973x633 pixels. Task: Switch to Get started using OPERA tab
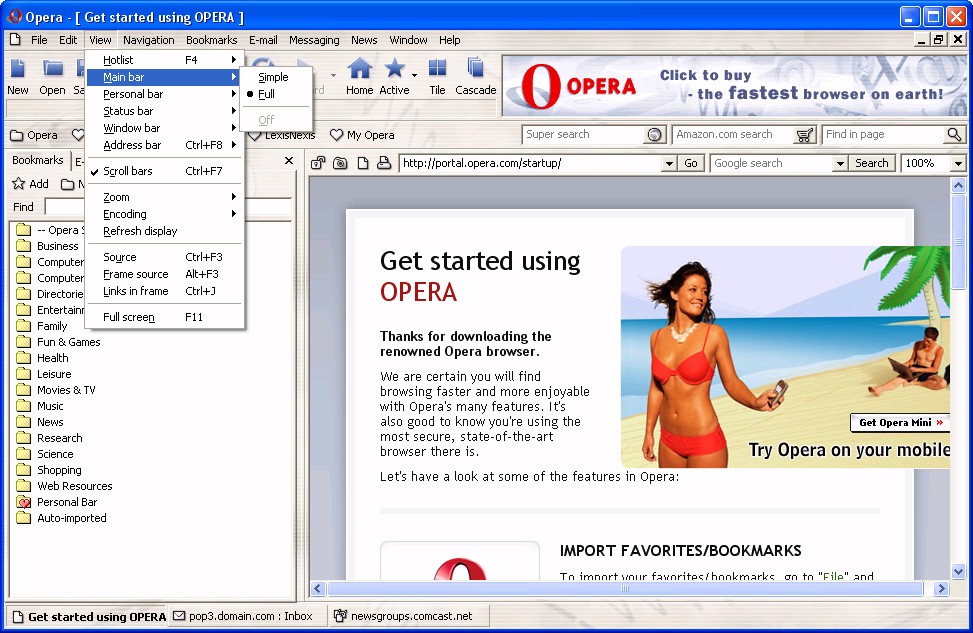pos(88,617)
